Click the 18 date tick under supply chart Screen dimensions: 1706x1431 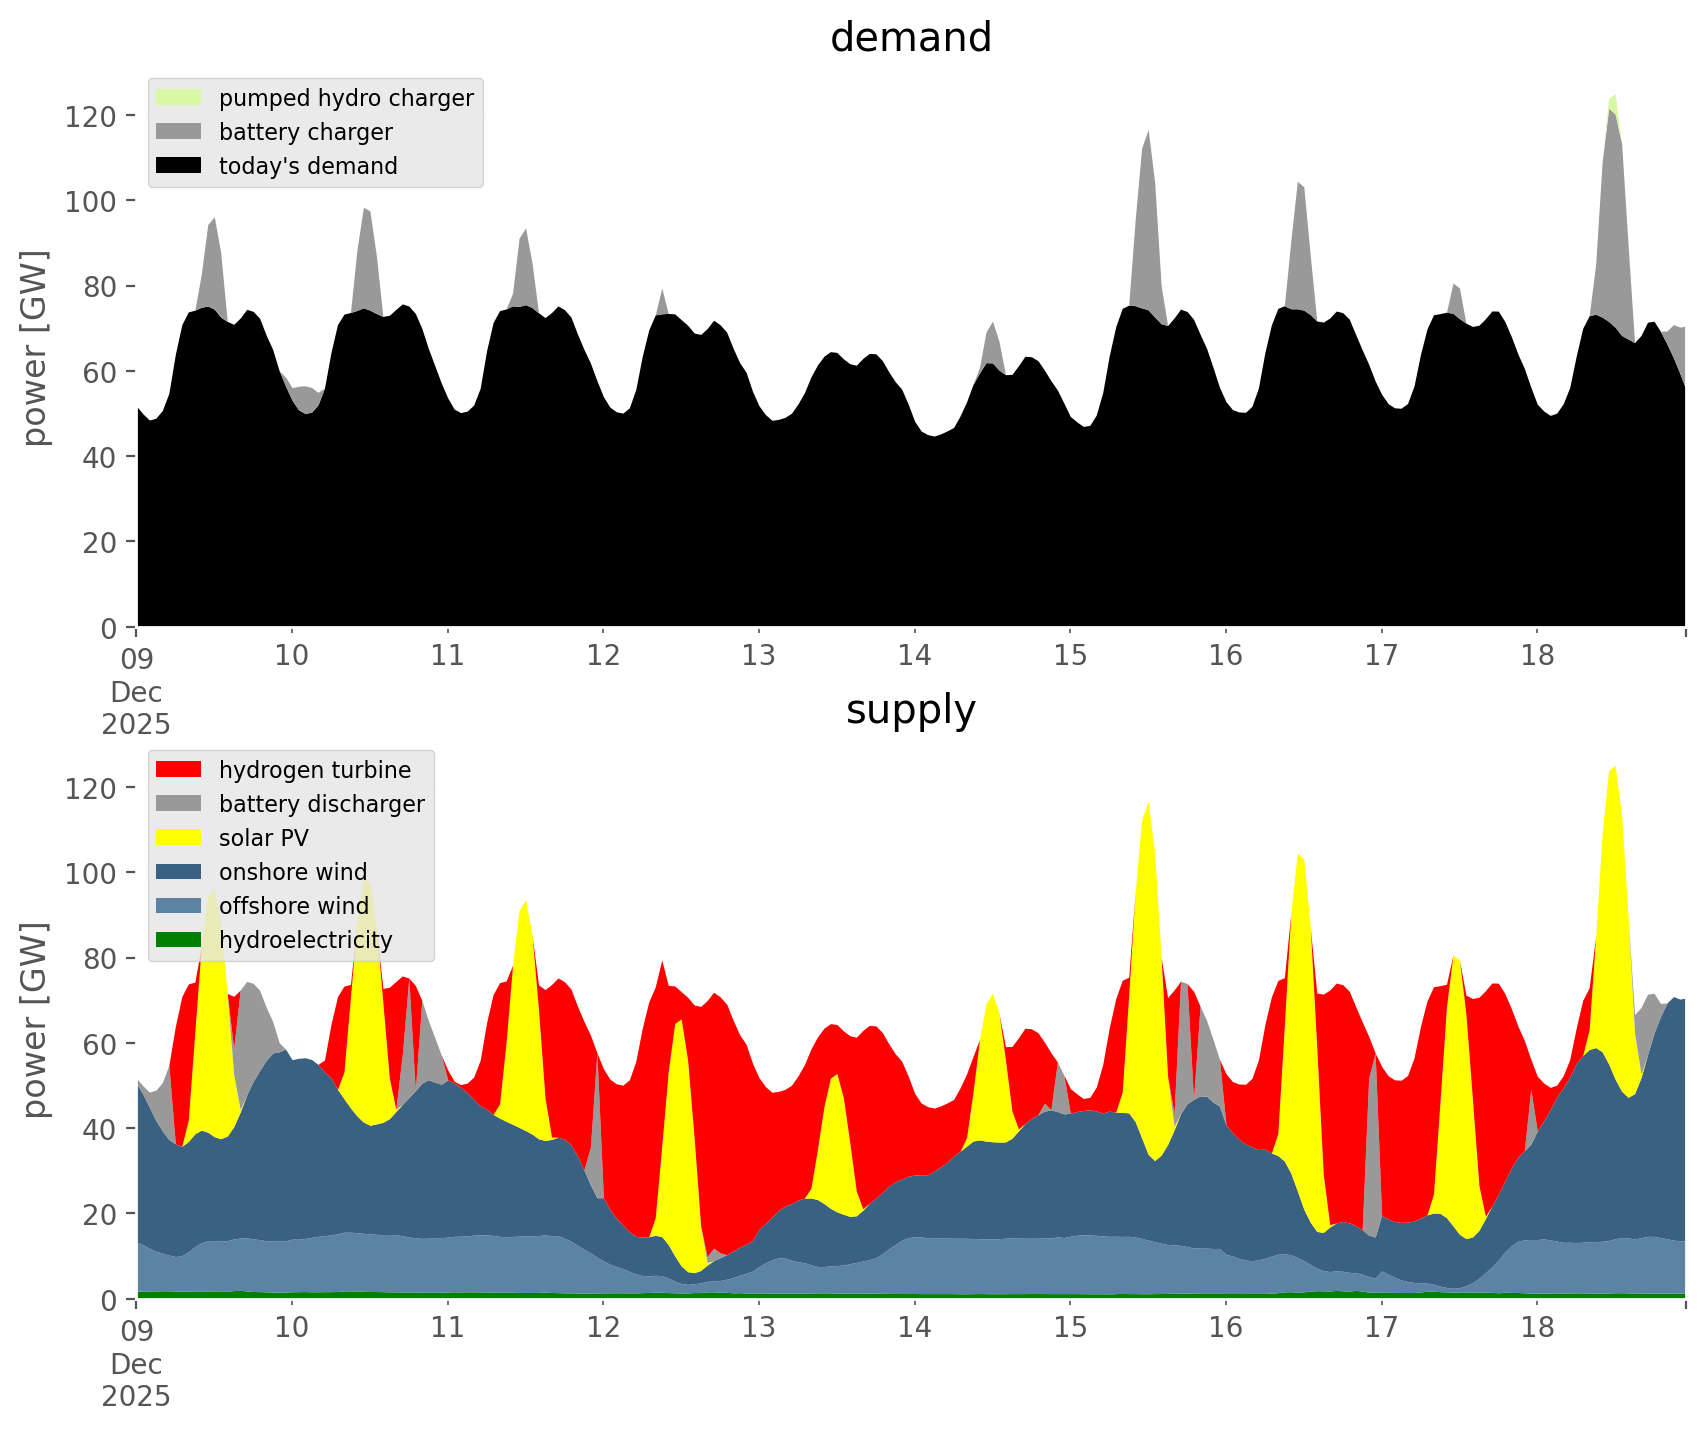(1537, 1328)
